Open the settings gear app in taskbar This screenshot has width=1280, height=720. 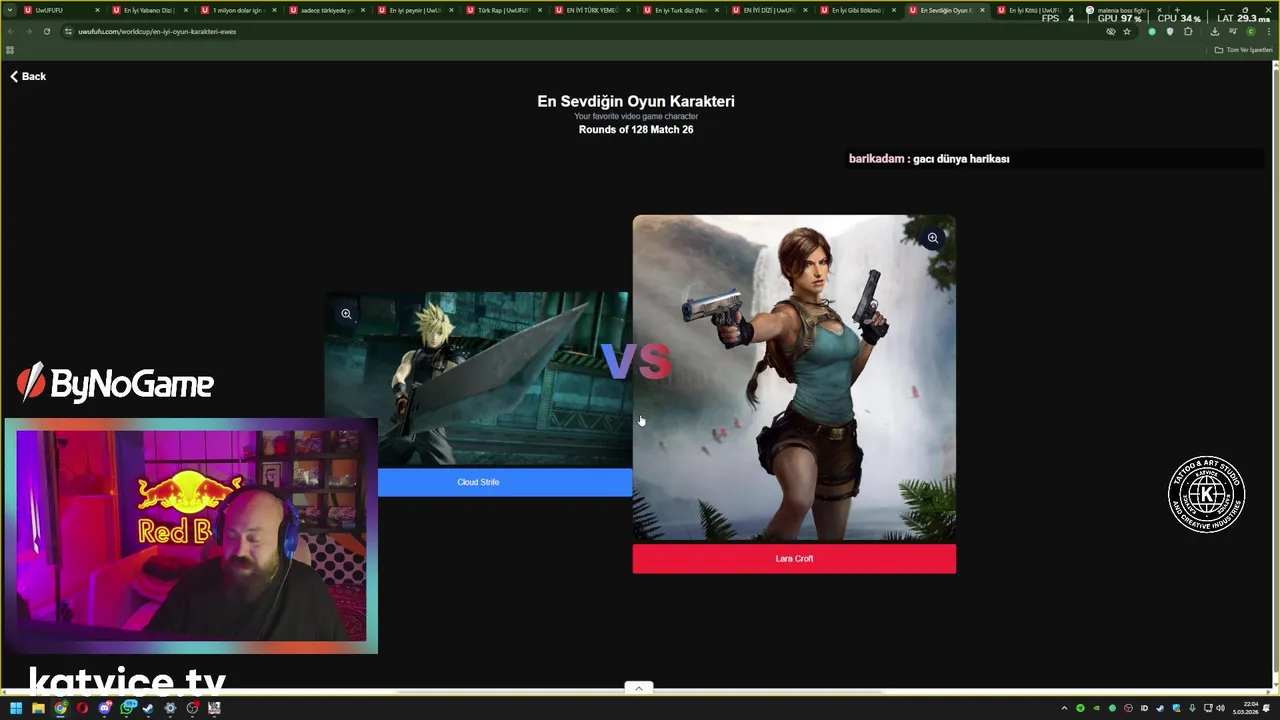170,708
